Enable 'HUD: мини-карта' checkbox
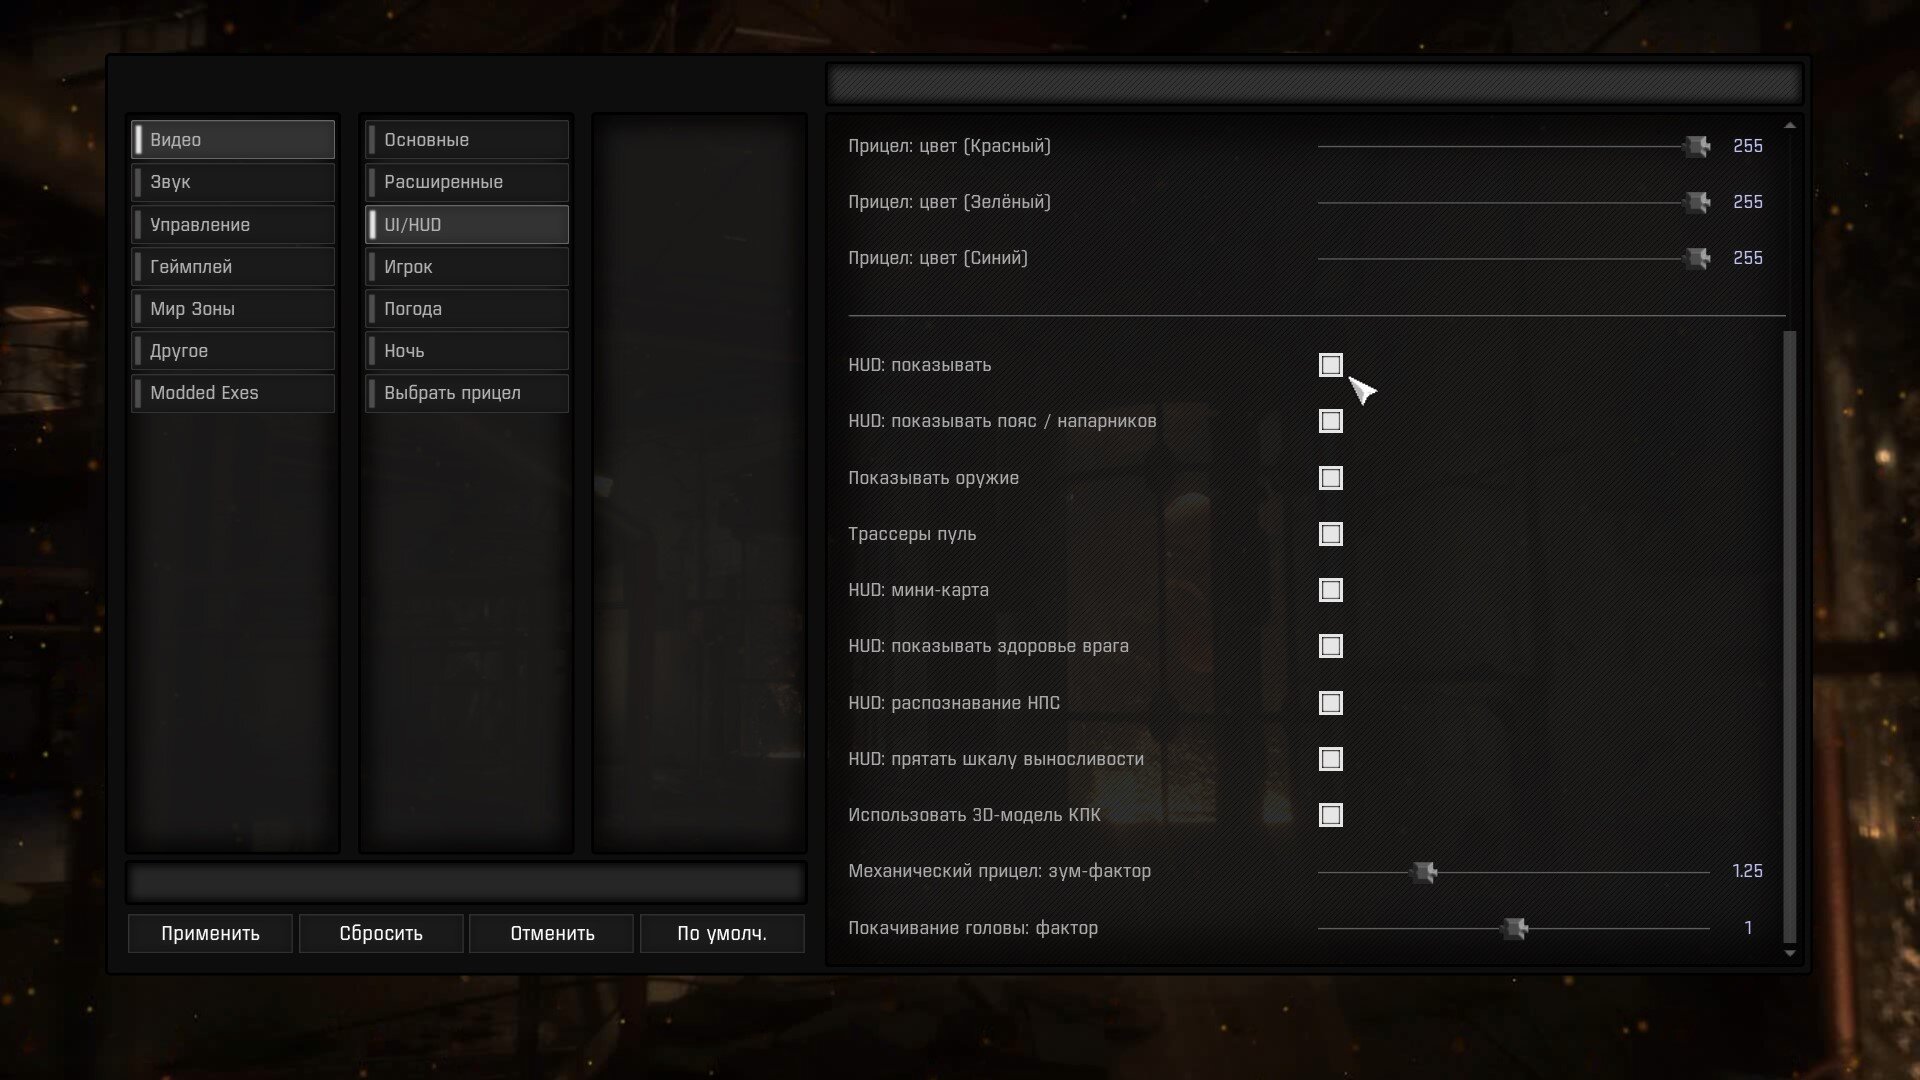Screen dimensions: 1920x1080 click(x=1330, y=590)
